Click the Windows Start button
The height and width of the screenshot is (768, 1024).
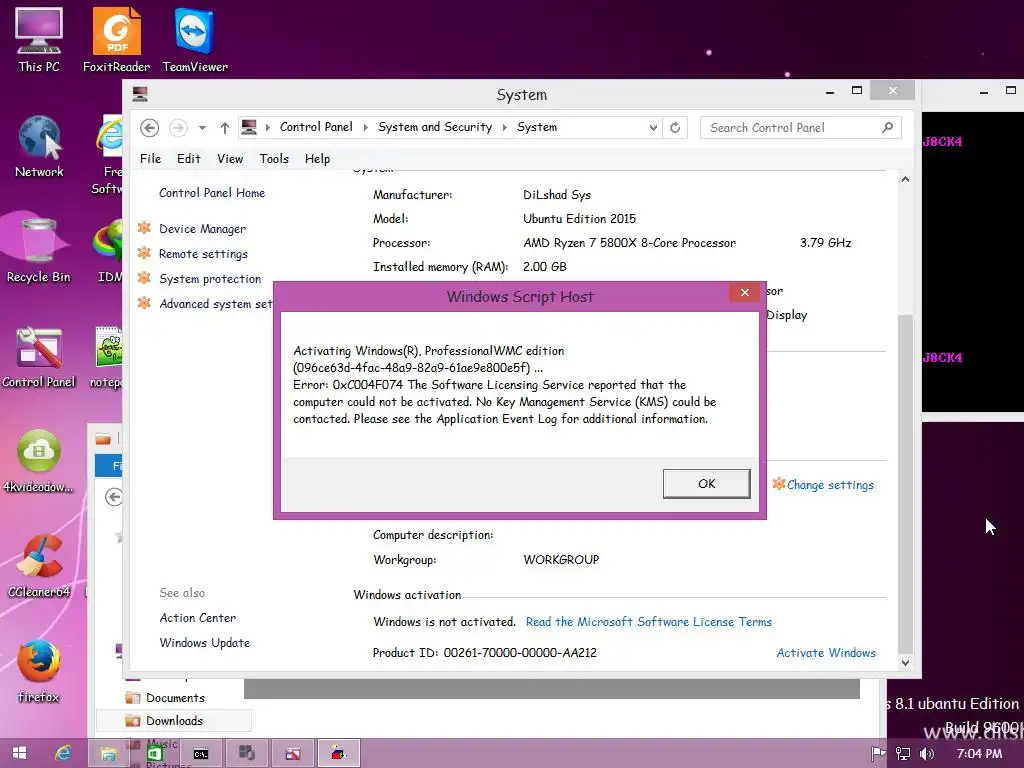point(19,753)
